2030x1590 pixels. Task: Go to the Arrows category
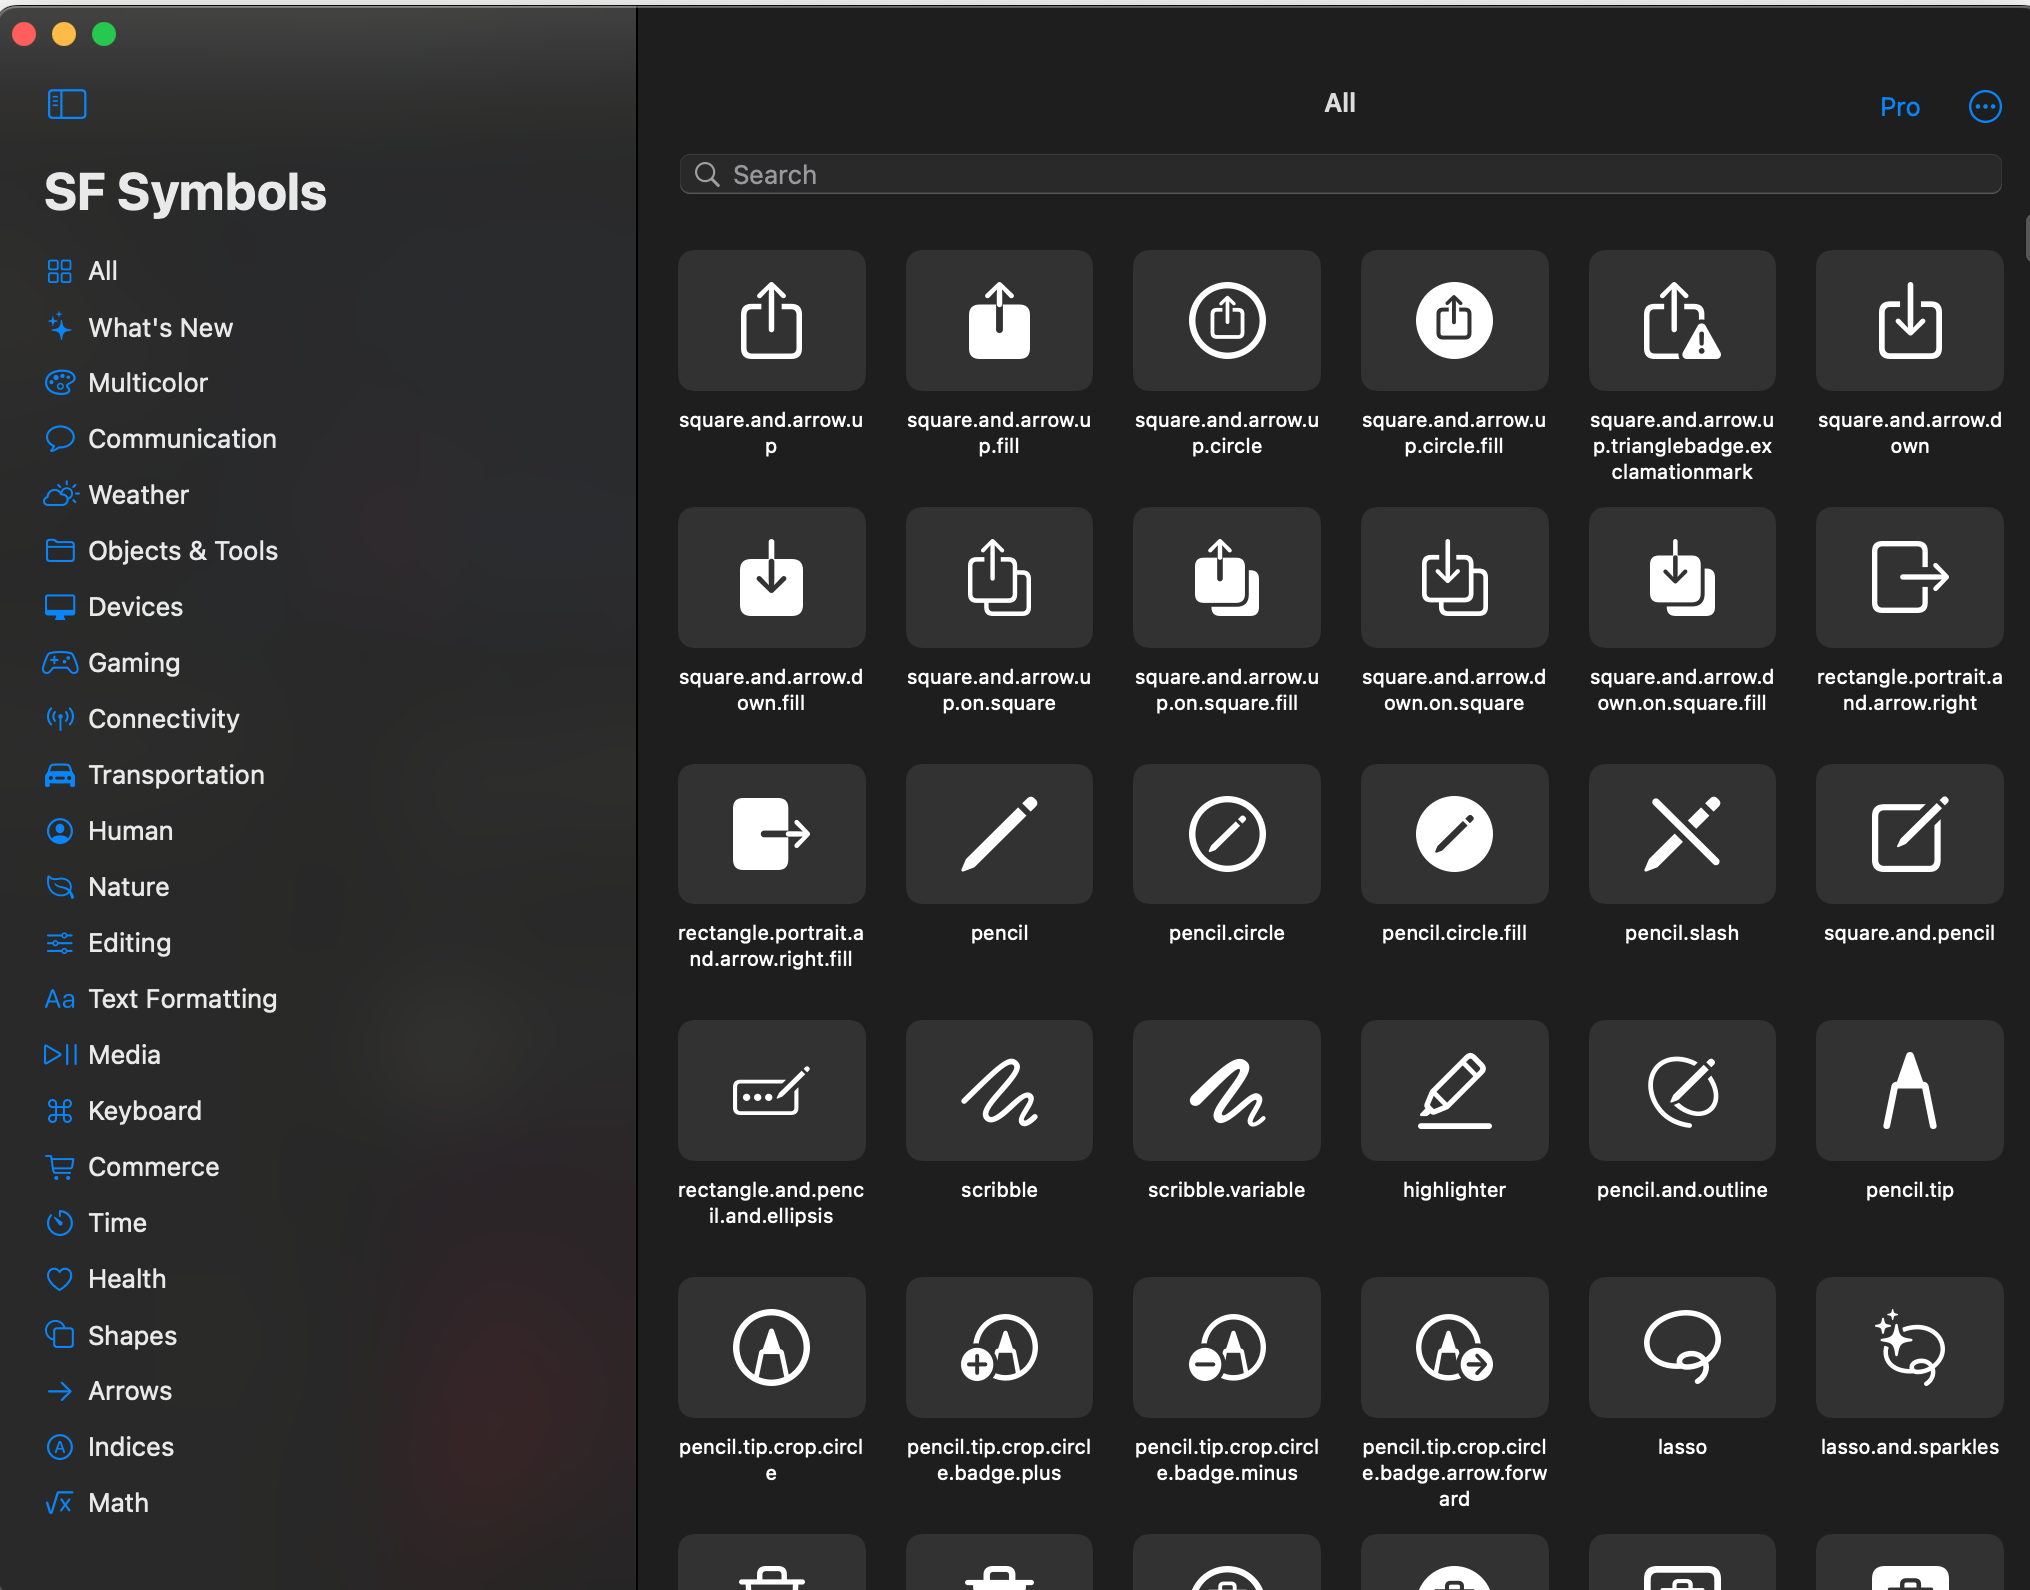tap(130, 1391)
